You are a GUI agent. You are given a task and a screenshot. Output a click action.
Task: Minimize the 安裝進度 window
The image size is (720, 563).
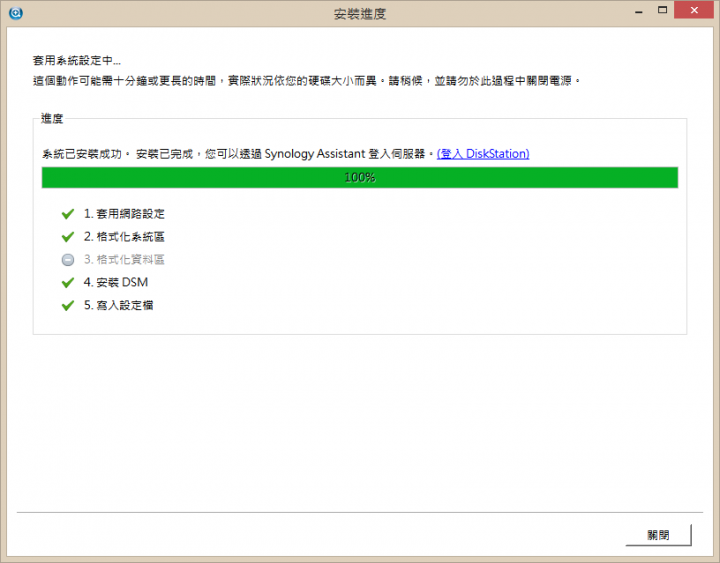coord(638,11)
